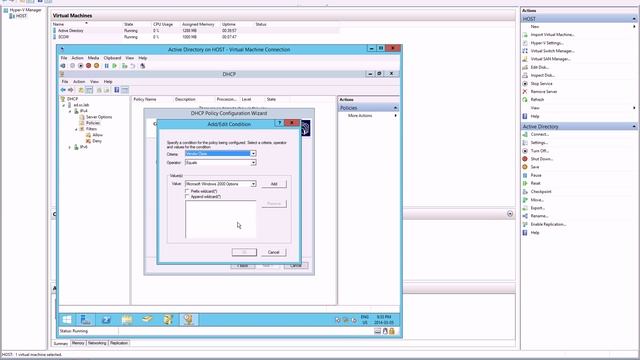640x360 pixels.
Task: Click the DHCP app icon in VM taskbar
Action: click(189, 320)
